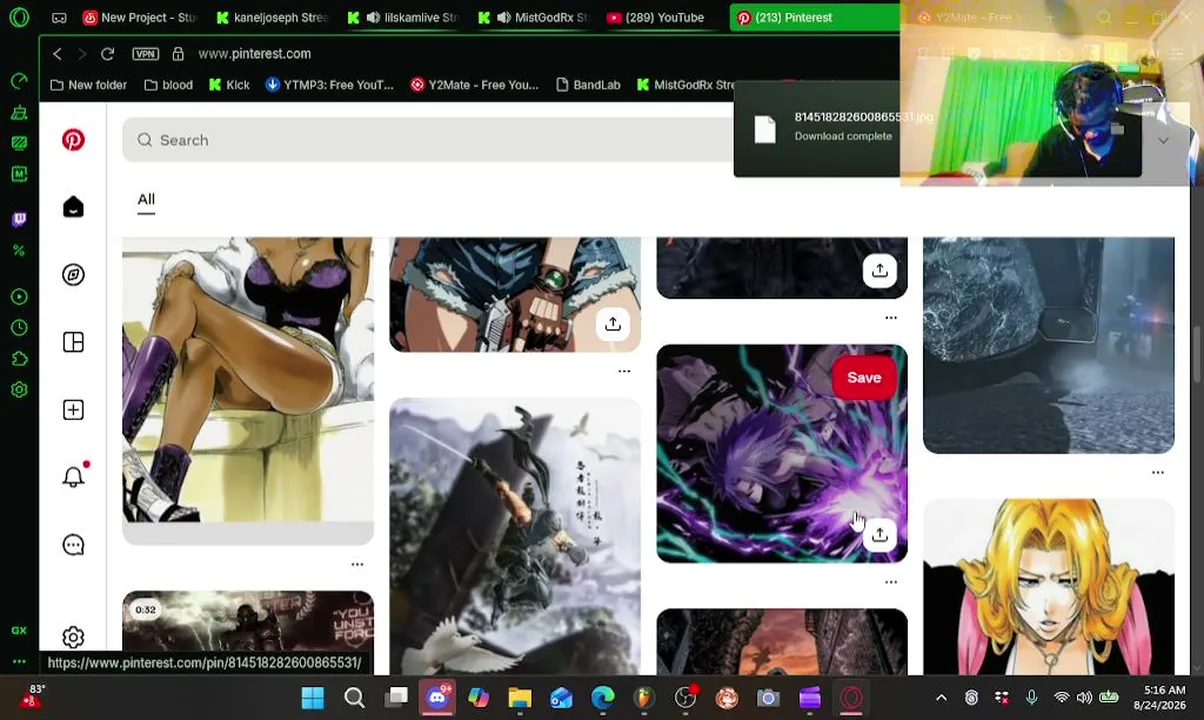Open GX Cleaner broom icon
Screen dimensions: 1204x720
click(x=19, y=112)
